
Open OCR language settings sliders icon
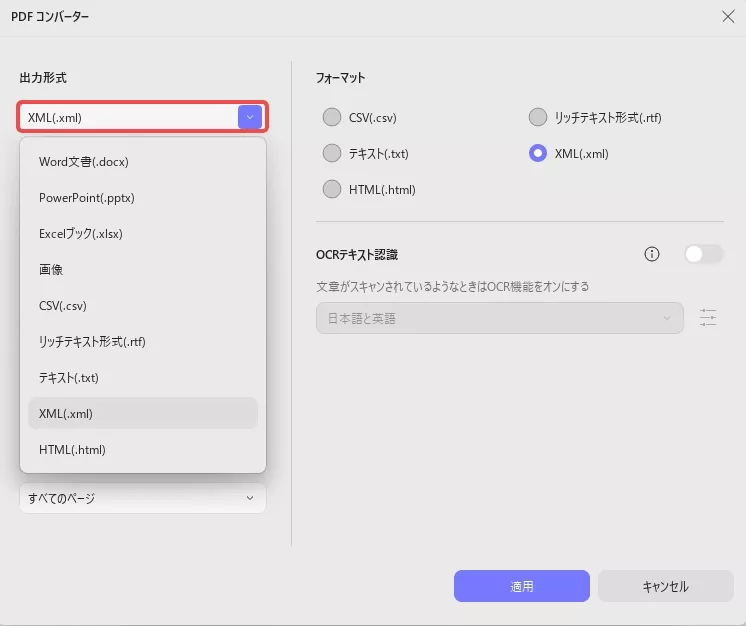point(707,317)
